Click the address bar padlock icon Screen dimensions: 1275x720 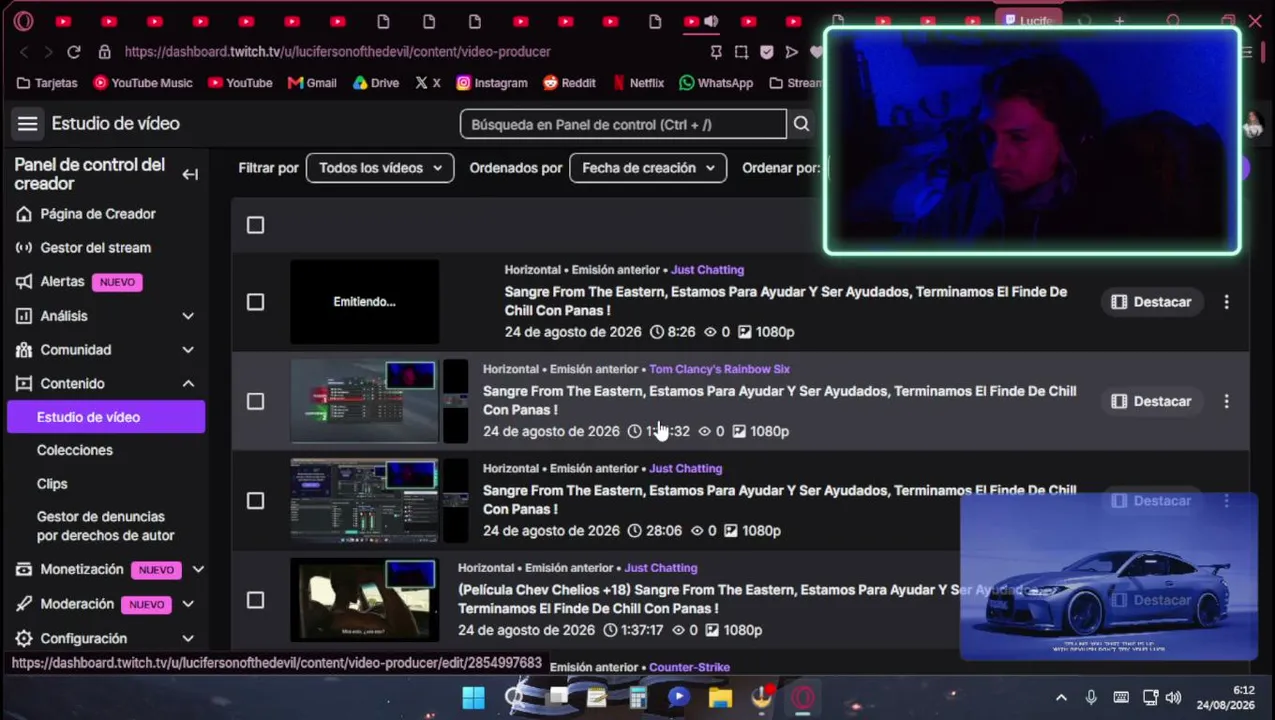(x=104, y=52)
